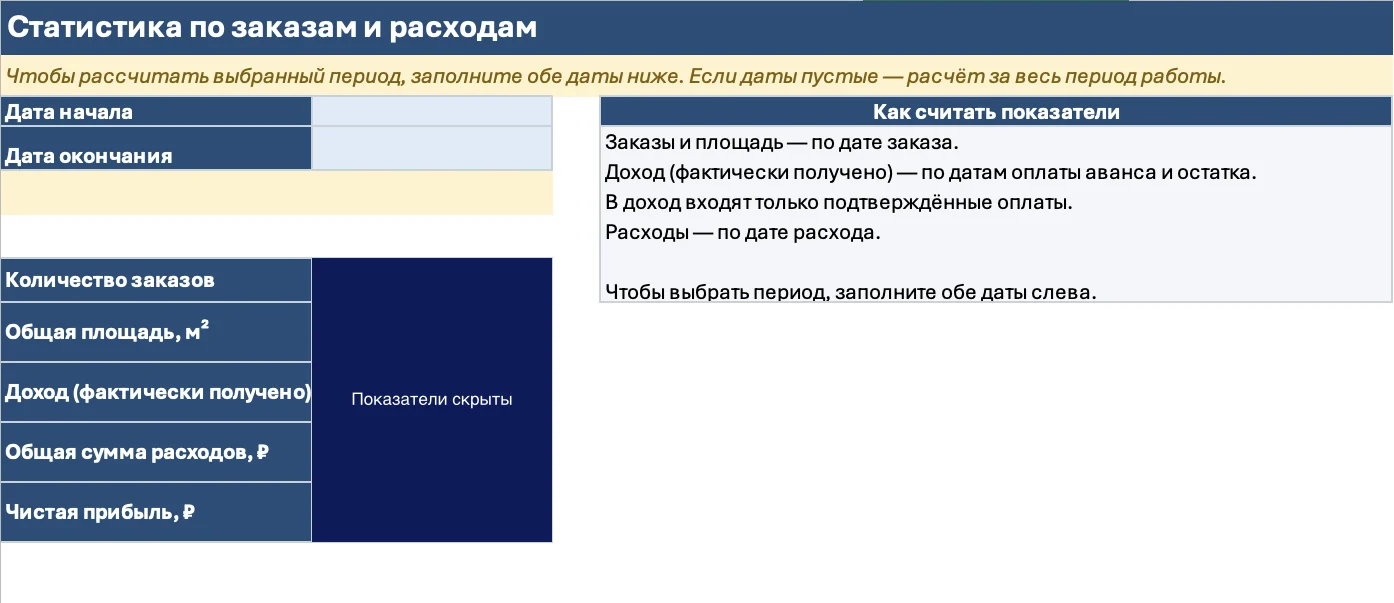Image resolution: width=1394 pixels, height=603 pixels.
Task: Click the 'Дата начала' label cell
Action: click(x=156, y=111)
